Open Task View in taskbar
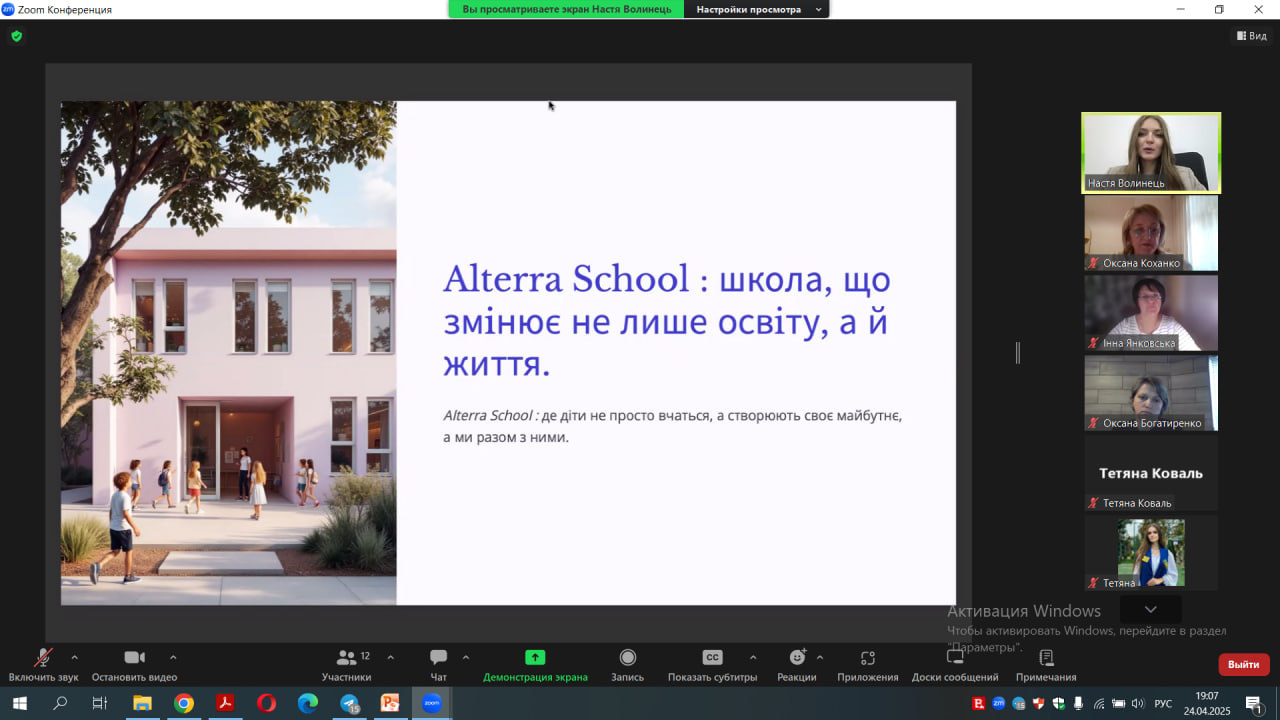Image resolution: width=1280 pixels, height=720 pixels. [x=100, y=703]
